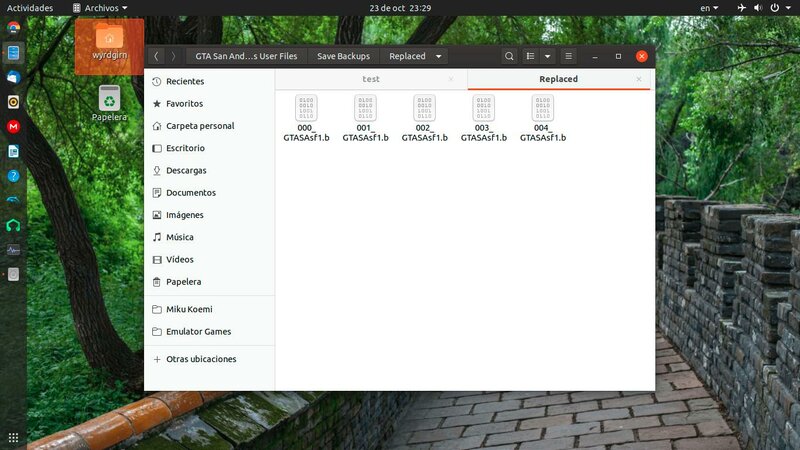Open the hamburger menu in Files
Screen dimensions: 800x450
pos(569,56)
